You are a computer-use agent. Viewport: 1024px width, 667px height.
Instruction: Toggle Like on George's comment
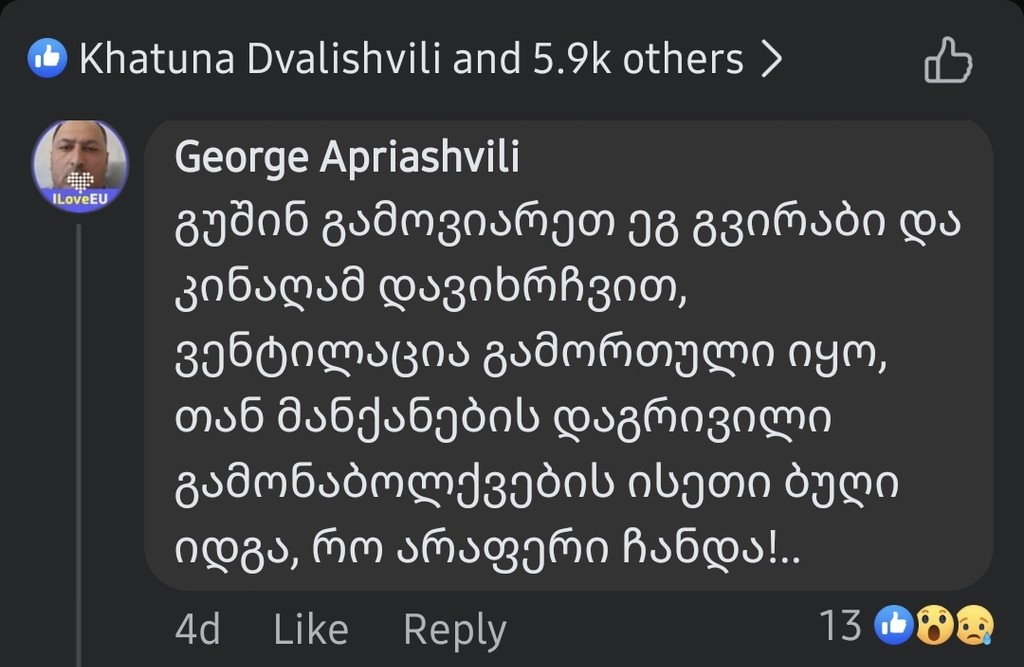pyautogui.click(x=308, y=628)
